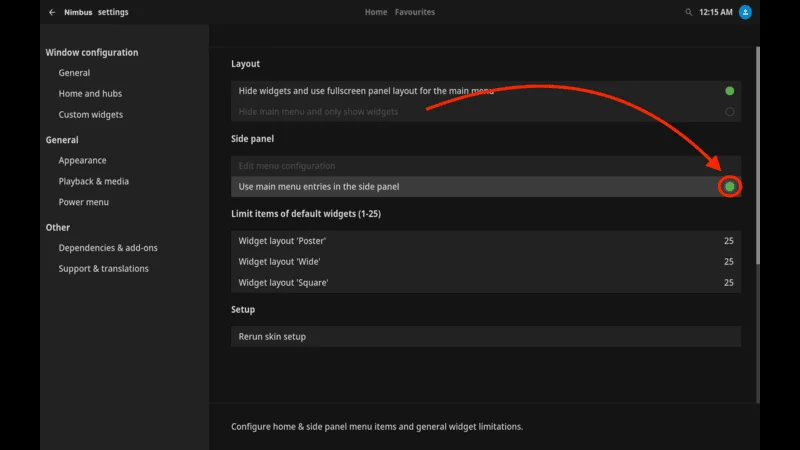Open Support & translations
Image resolution: width=800 pixels, height=450 pixels.
click(x=104, y=269)
